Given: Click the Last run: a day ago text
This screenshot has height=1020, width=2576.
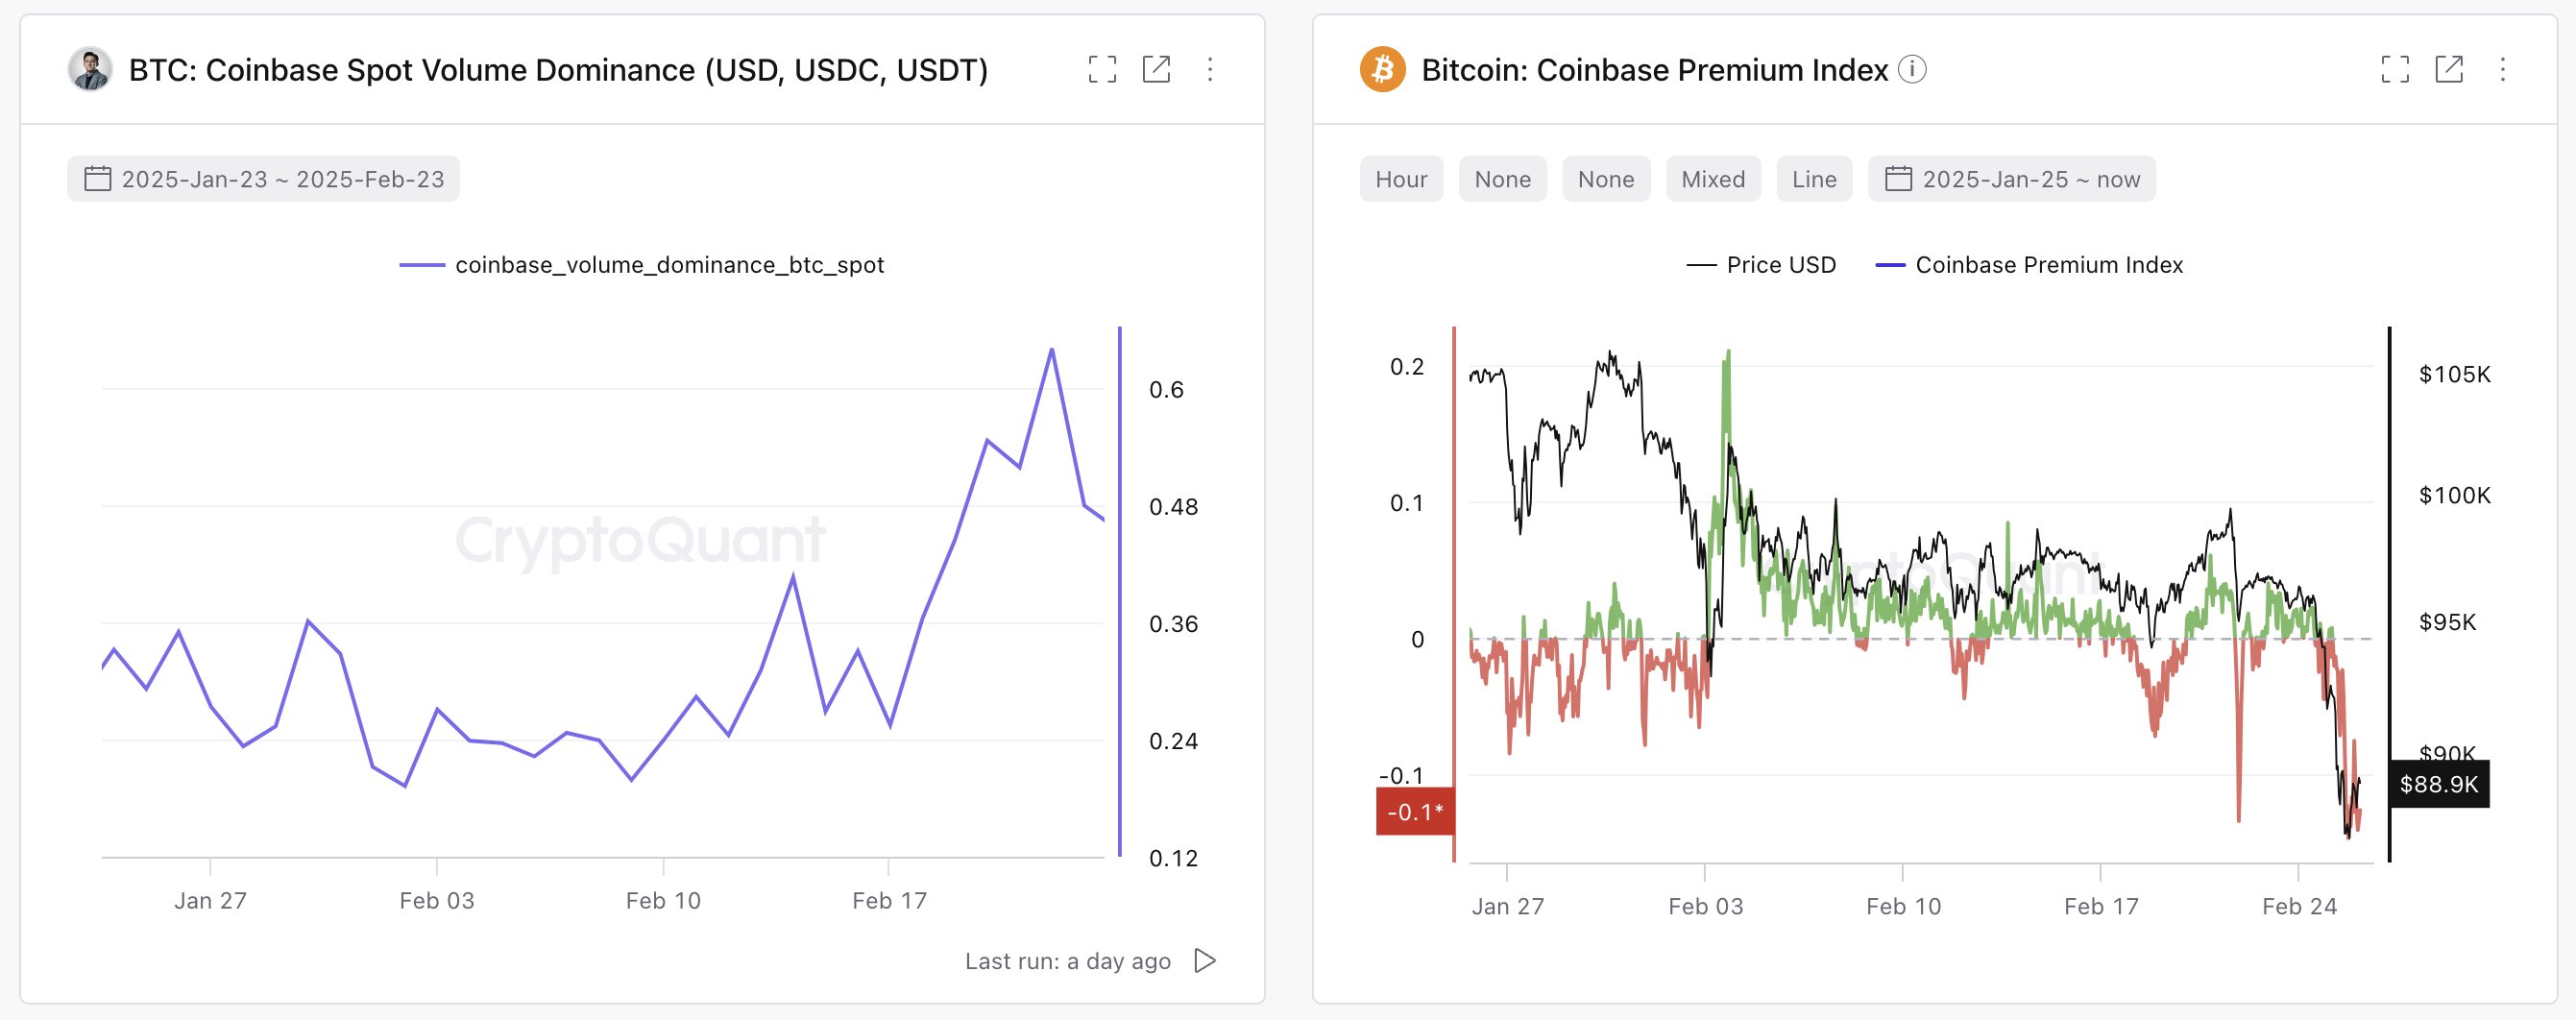Looking at the screenshot, I should (x=1067, y=960).
